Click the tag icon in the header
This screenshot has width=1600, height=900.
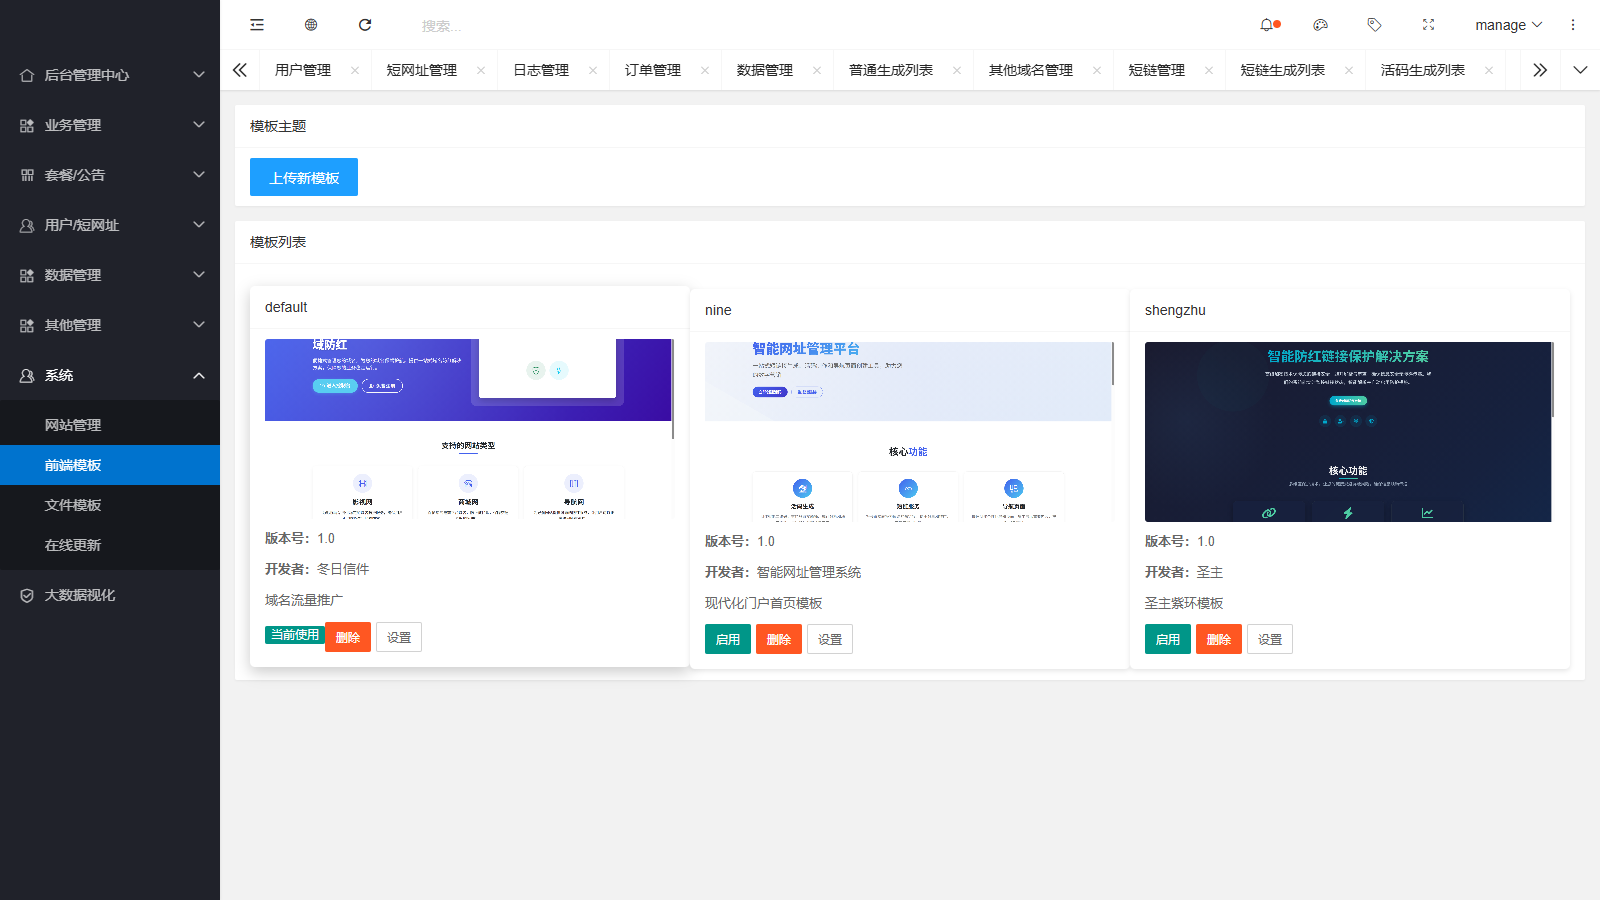point(1375,24)
